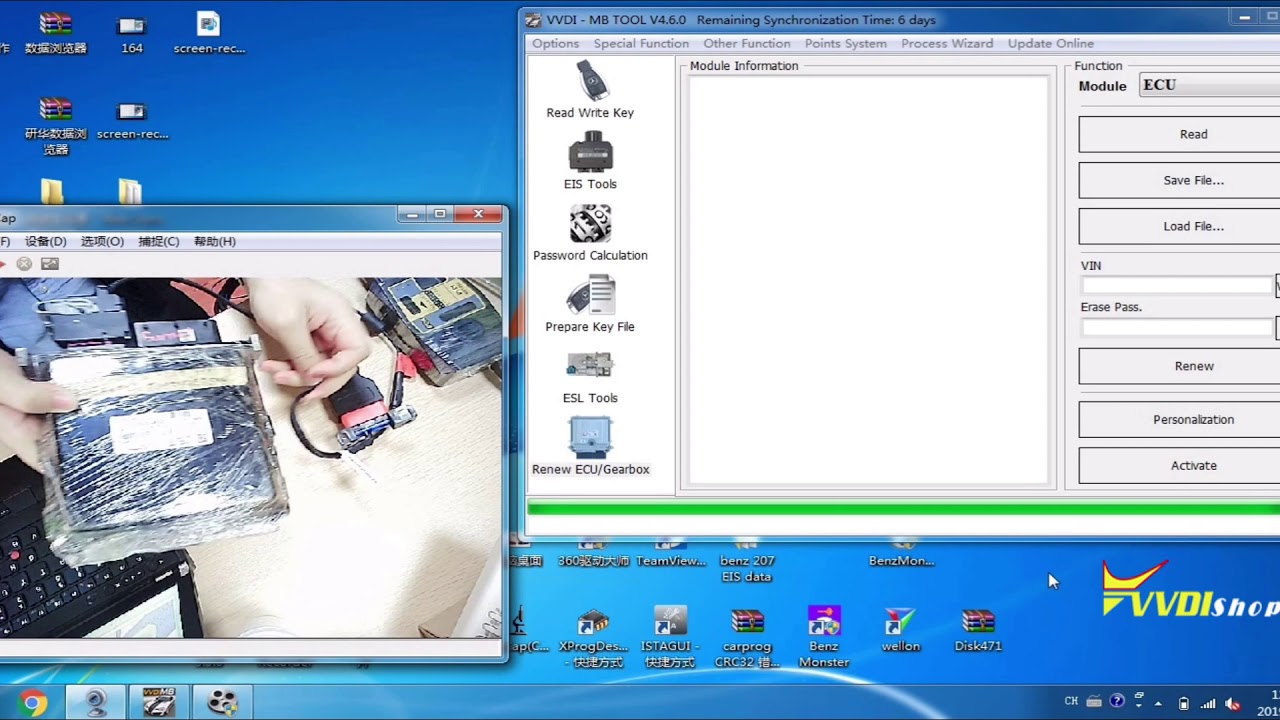Open EIS Tools in VVDI
Image resolution: width=1280 pixels, height=720 pixels.
pos(590,161)
